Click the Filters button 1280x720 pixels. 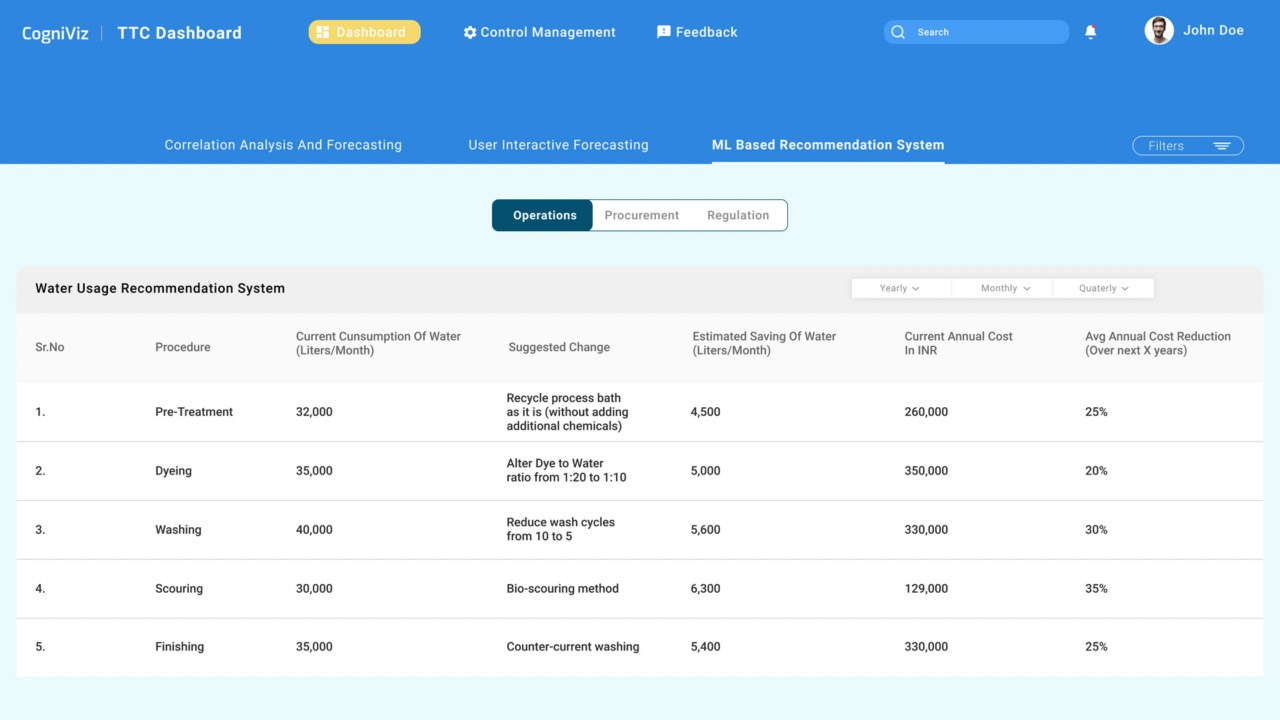point(1188,146)
